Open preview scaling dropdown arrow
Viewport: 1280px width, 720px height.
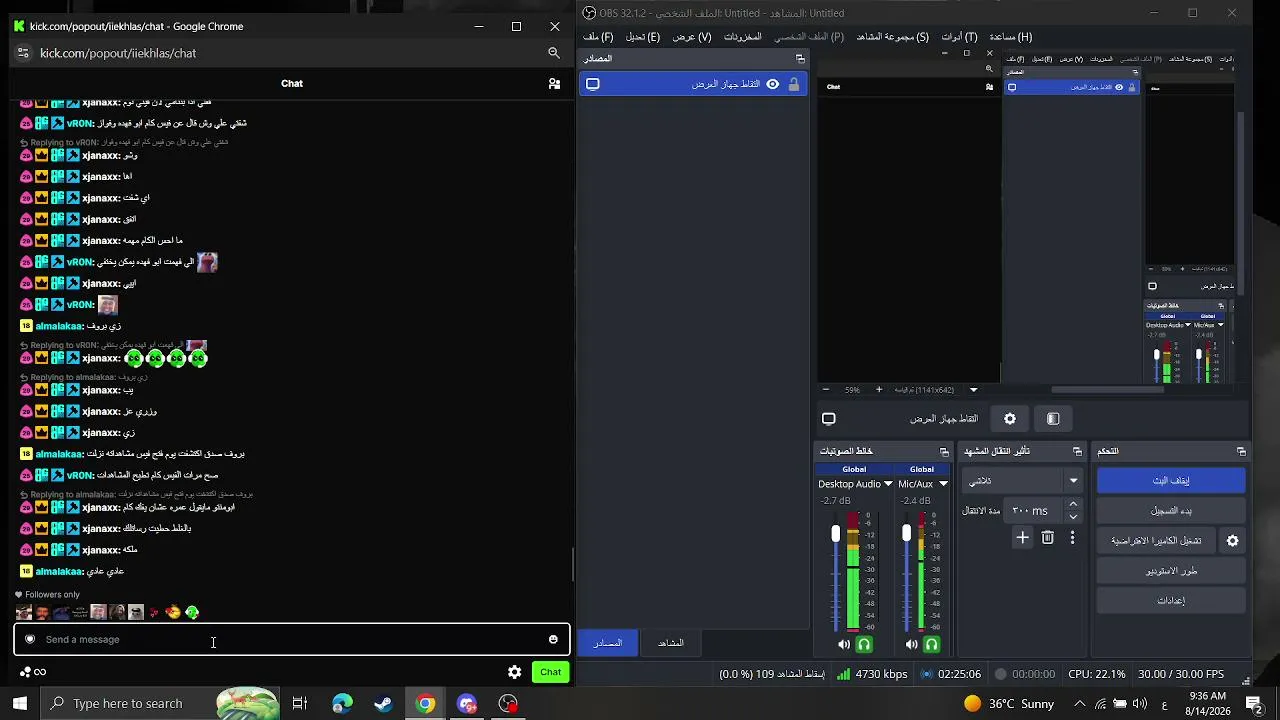tap(973, 390)
